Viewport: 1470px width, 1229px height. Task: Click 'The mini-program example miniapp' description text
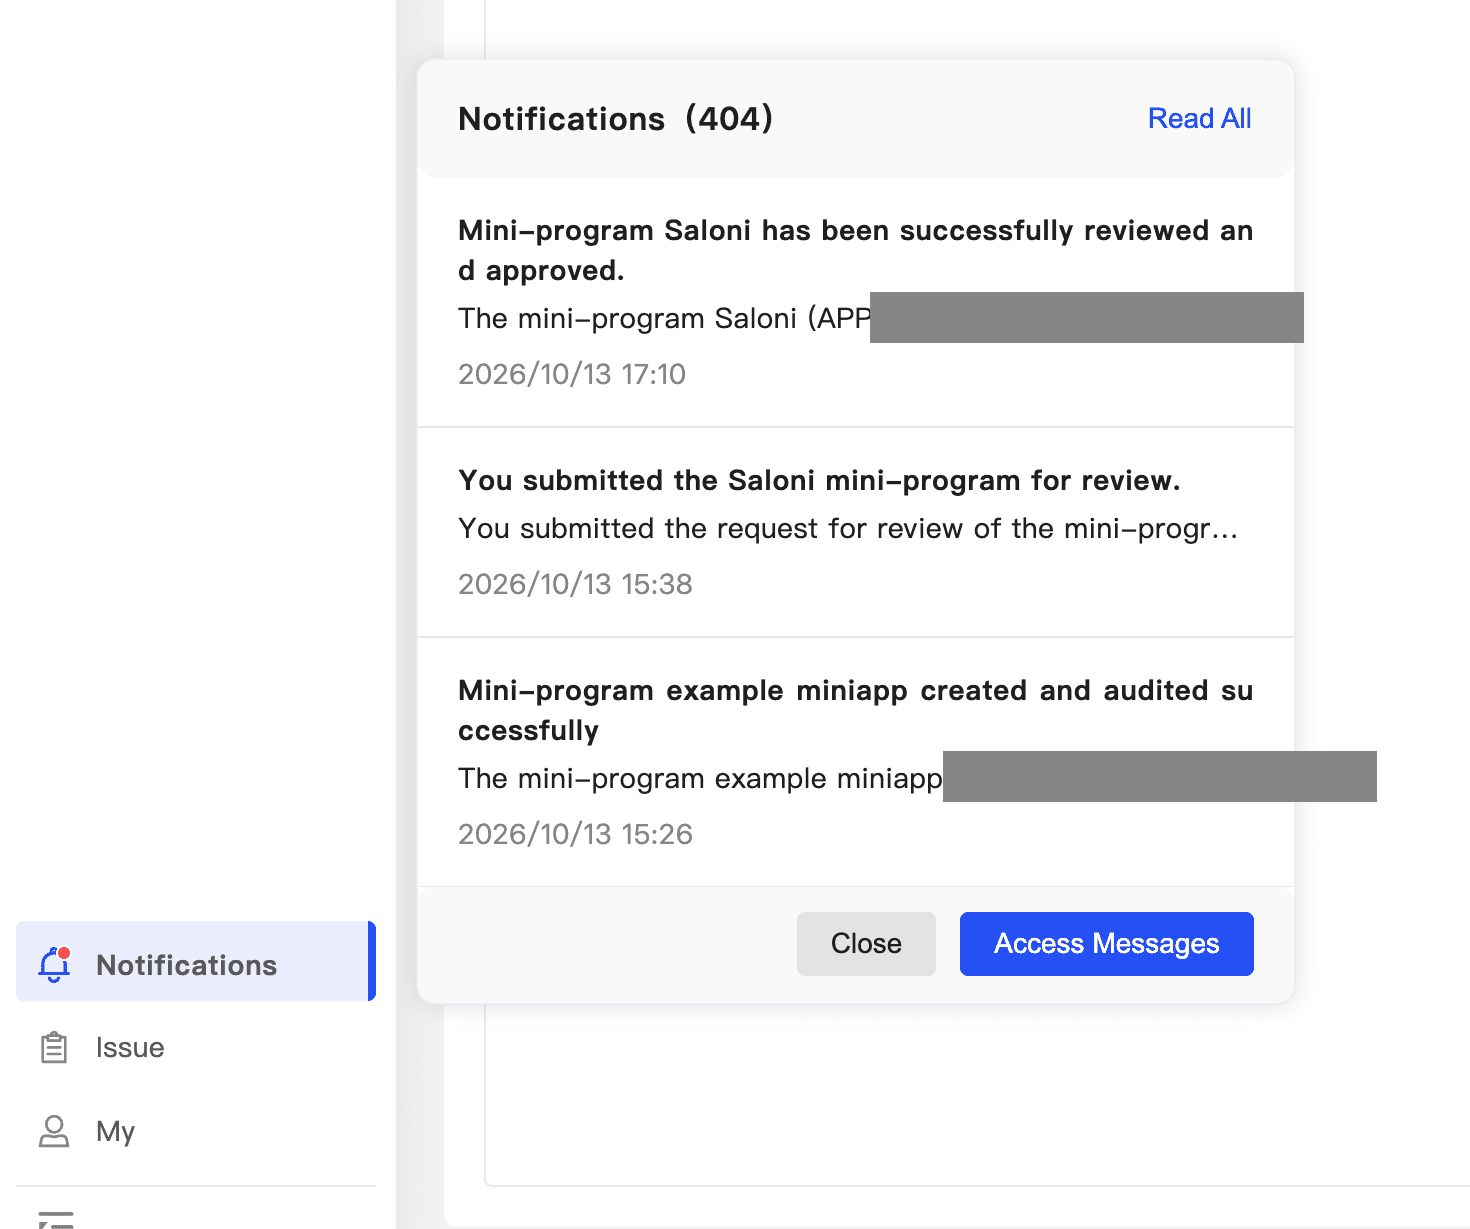(x=700, y=778)
